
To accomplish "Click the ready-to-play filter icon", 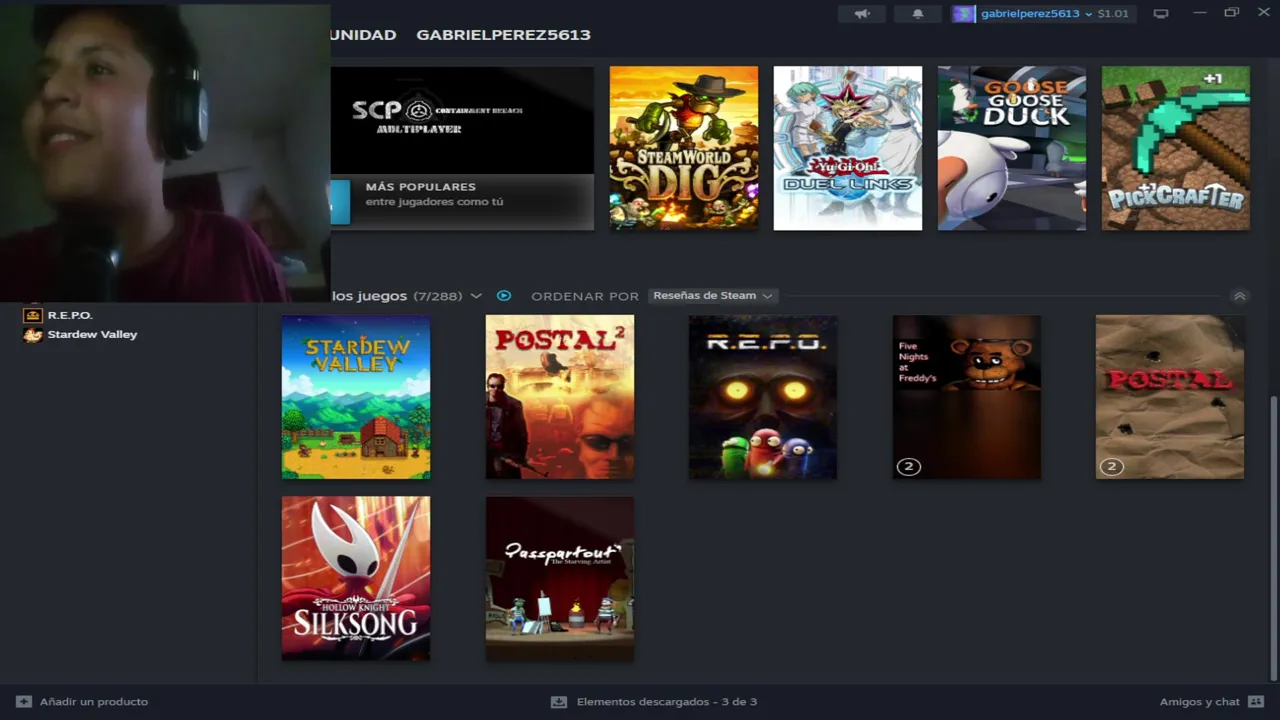I will click(504, 296).
